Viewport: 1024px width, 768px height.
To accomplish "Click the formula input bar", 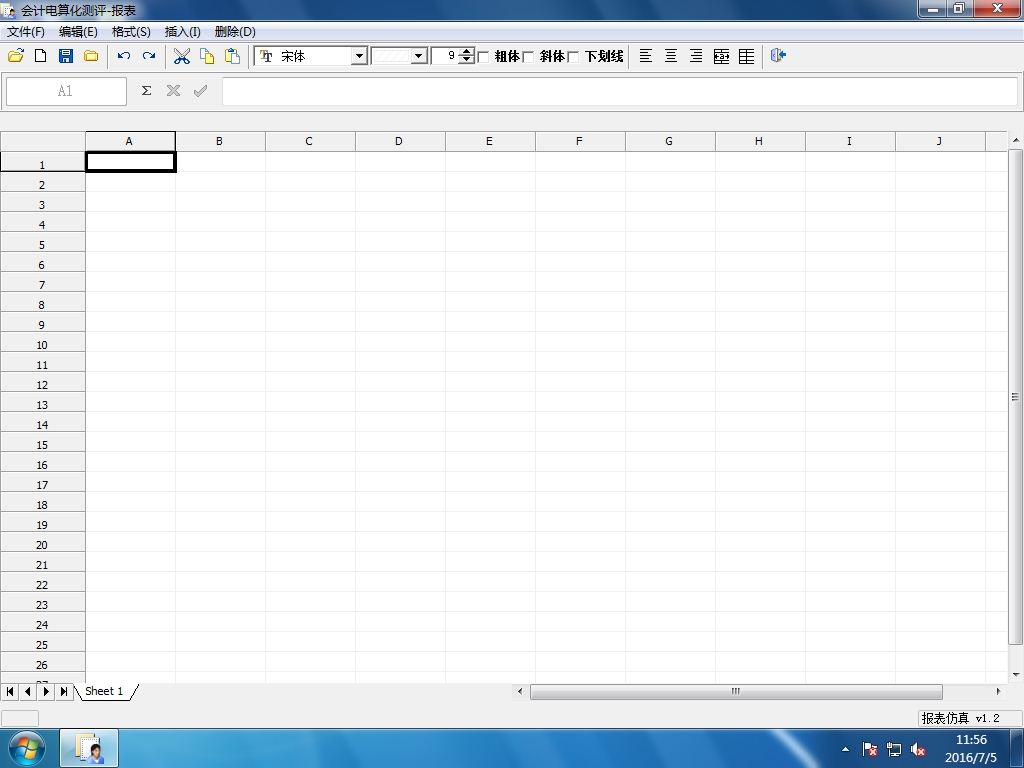I will [620, 91].
